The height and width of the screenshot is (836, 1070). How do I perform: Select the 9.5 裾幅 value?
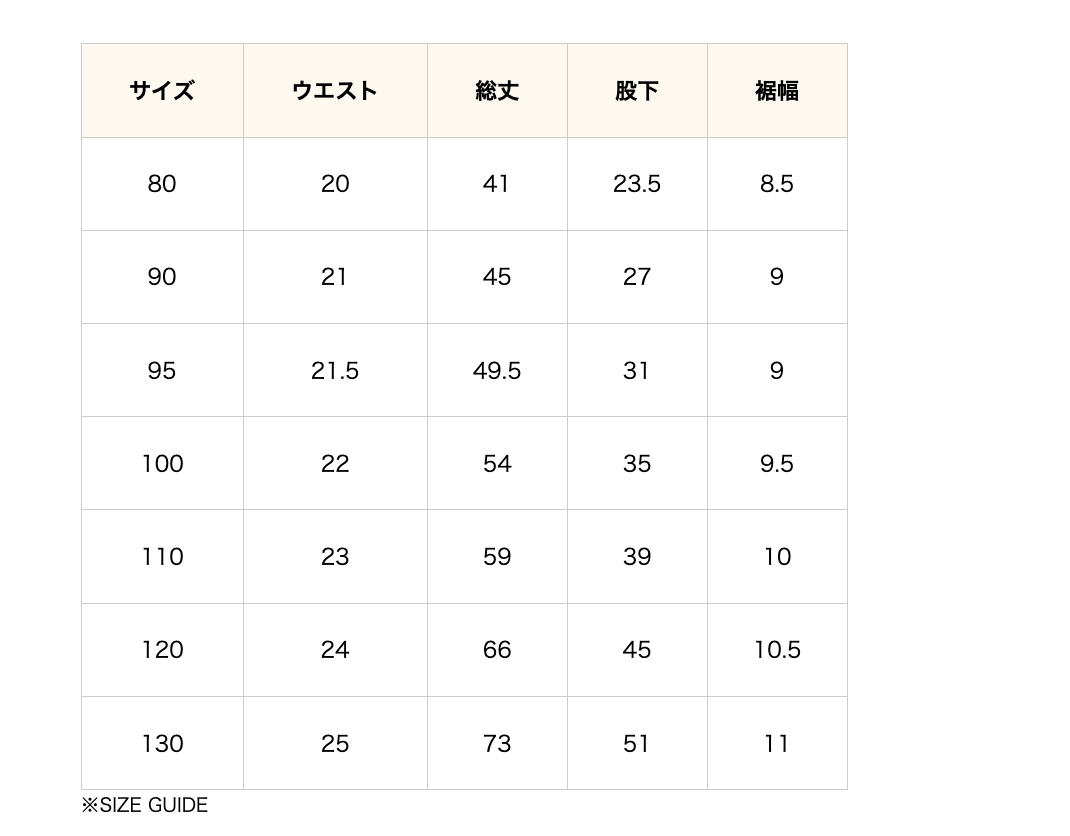click(777, 464)
